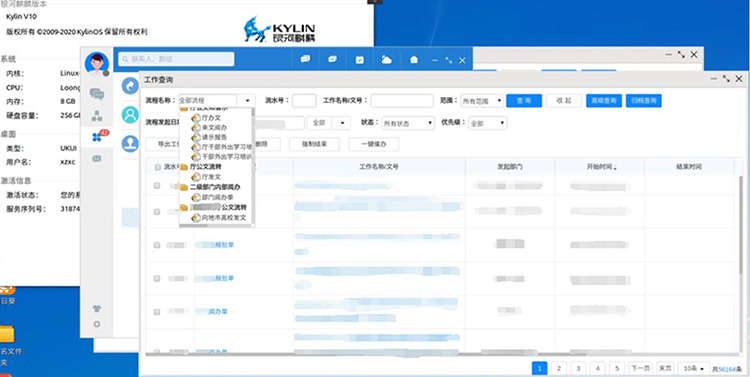Sort by the 开始时间 column header

pyautogui.click(x=599, y=167)
